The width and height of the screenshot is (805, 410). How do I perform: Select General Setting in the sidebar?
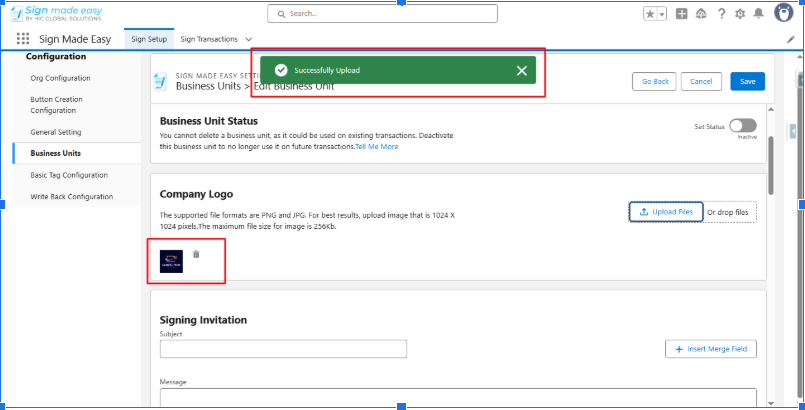click(56, 132)
